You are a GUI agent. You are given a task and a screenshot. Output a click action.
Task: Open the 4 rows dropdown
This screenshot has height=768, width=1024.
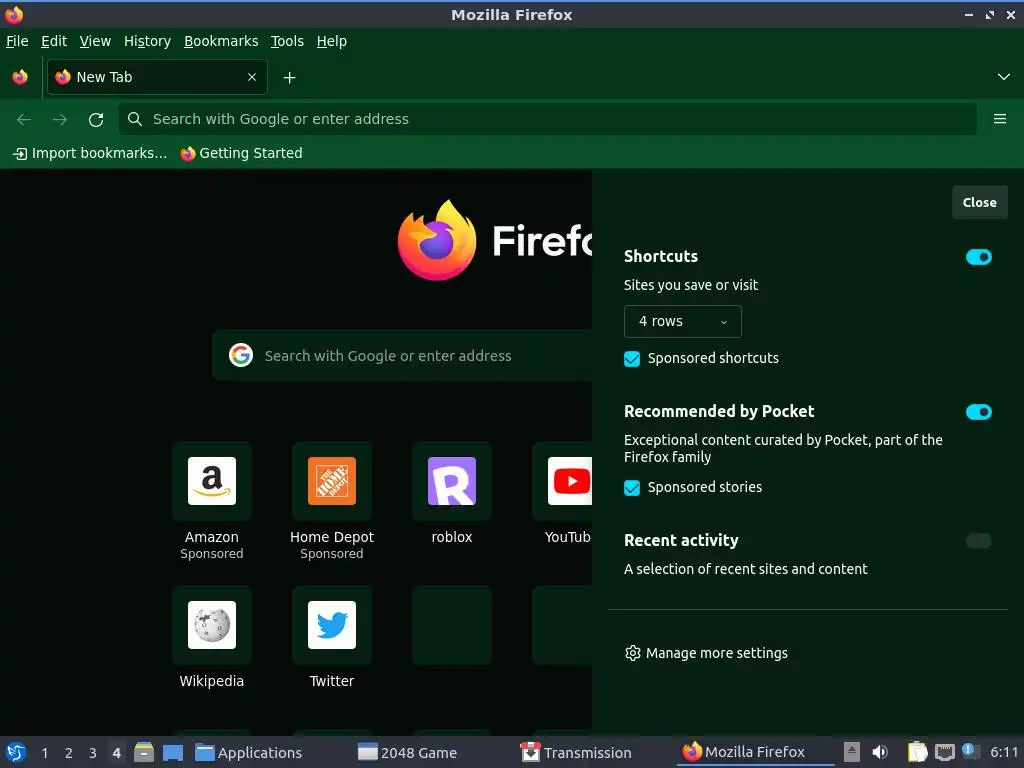682,321
